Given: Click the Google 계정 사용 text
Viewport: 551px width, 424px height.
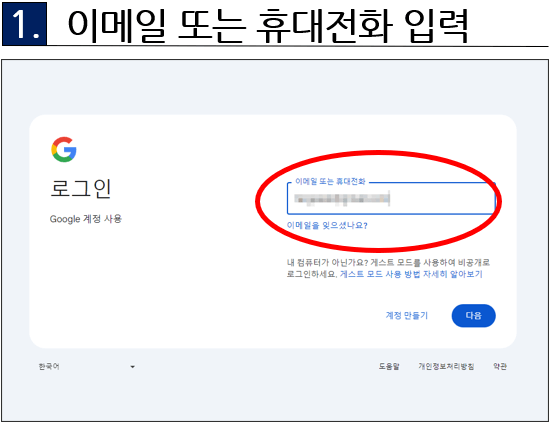Looking at the screenshot, I should 85,219.
